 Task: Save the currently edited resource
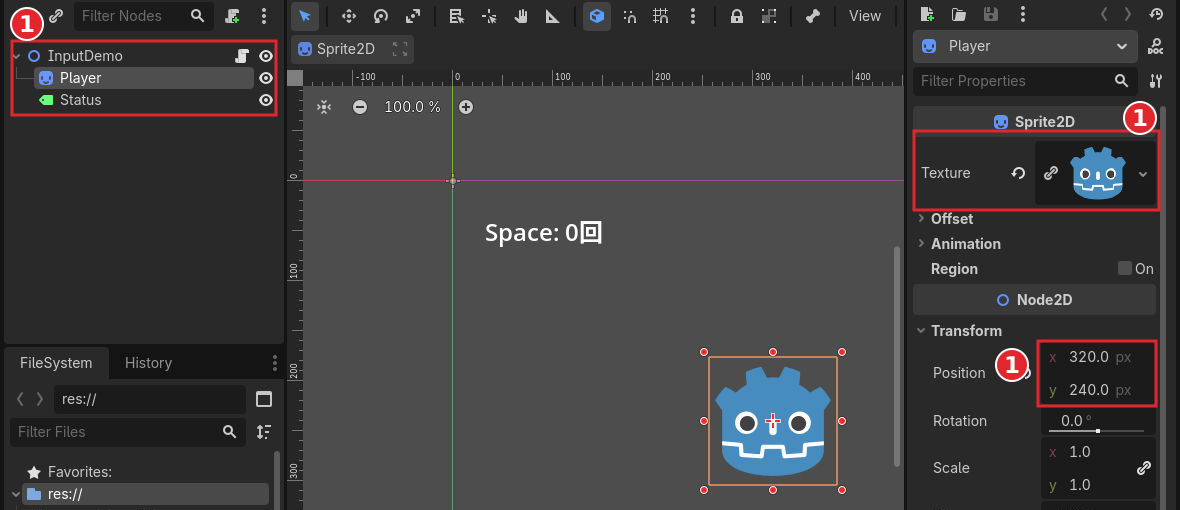[x=991, y=14]
